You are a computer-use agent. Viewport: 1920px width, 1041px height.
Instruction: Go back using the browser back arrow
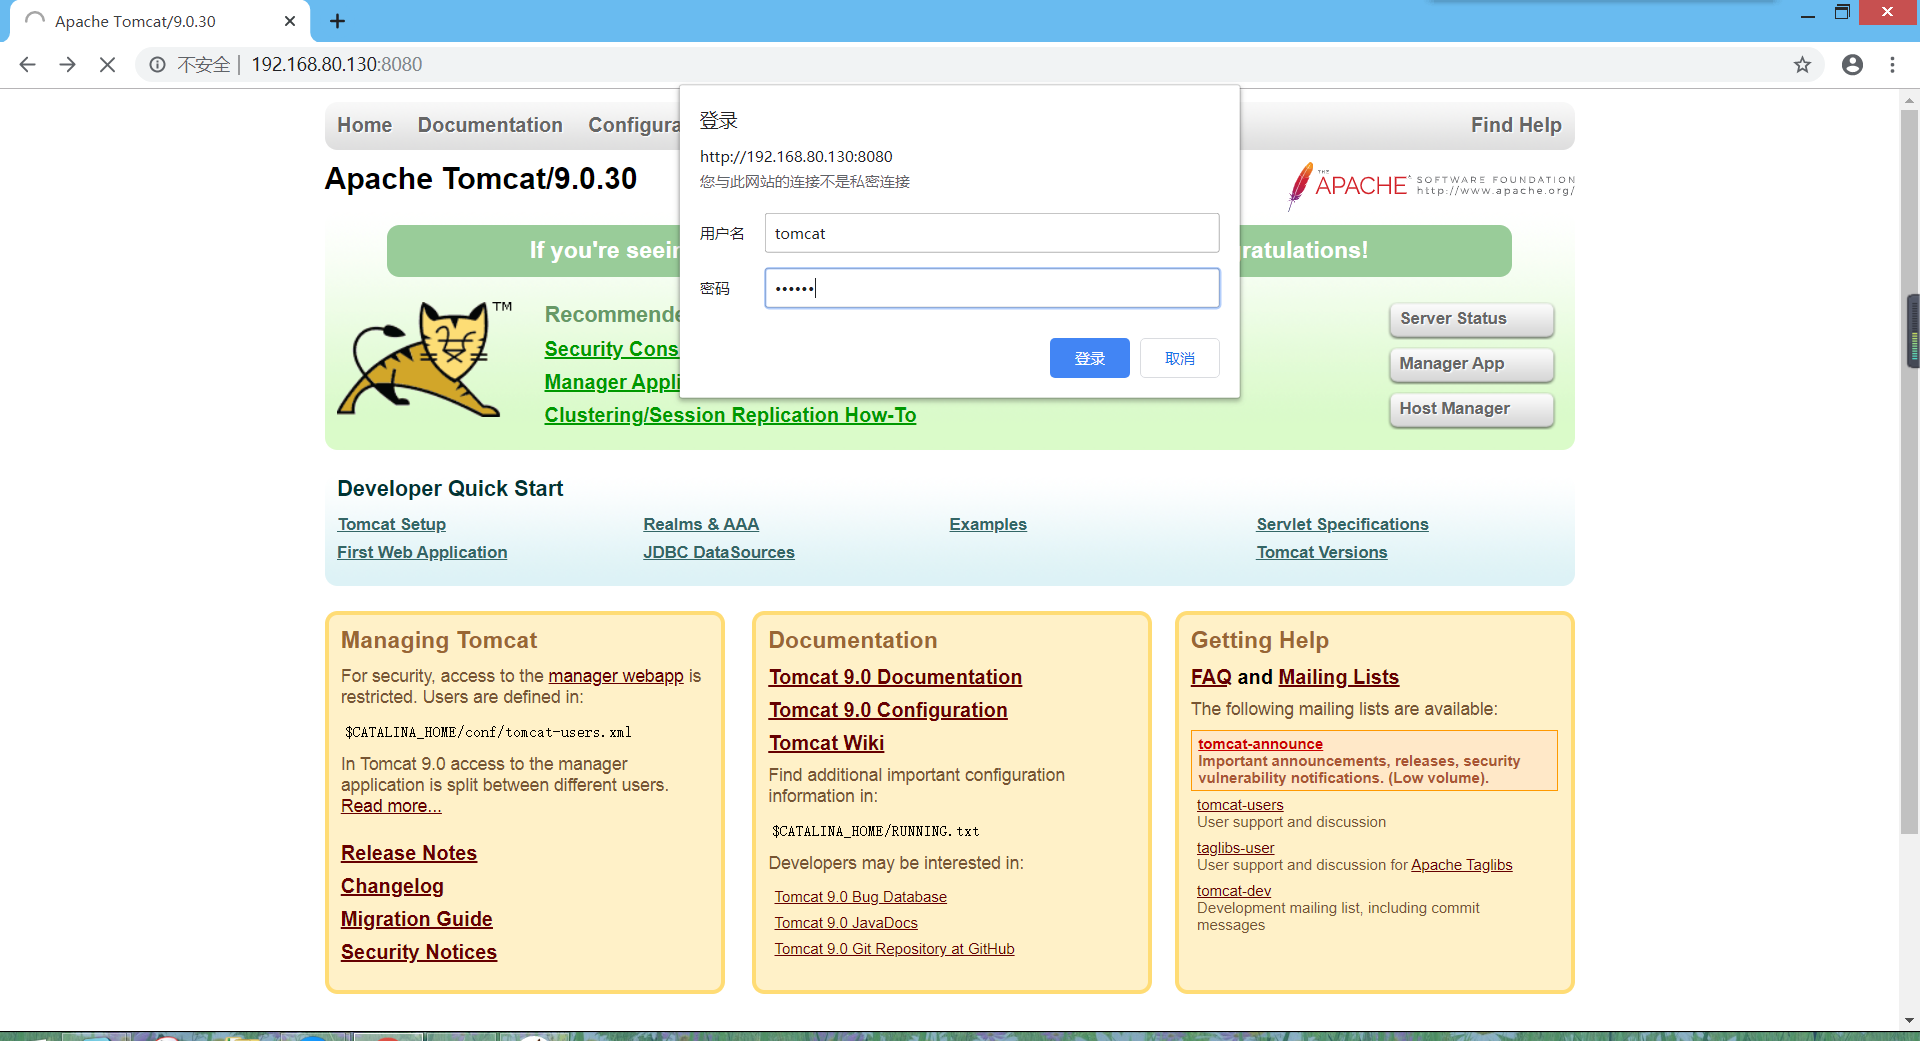pyautogui.click(x=27, y=65)
